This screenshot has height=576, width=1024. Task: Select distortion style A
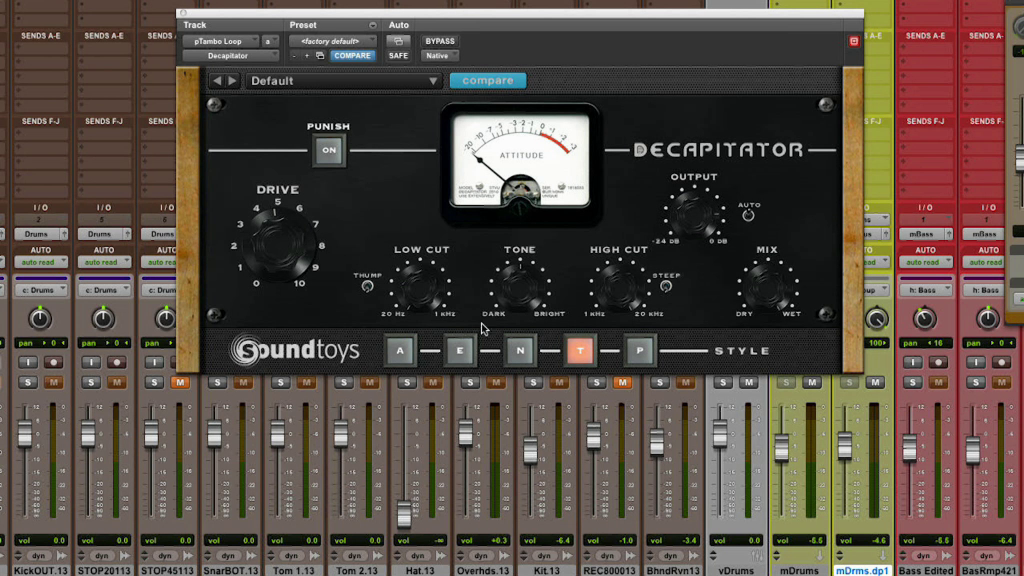(400, 351)
